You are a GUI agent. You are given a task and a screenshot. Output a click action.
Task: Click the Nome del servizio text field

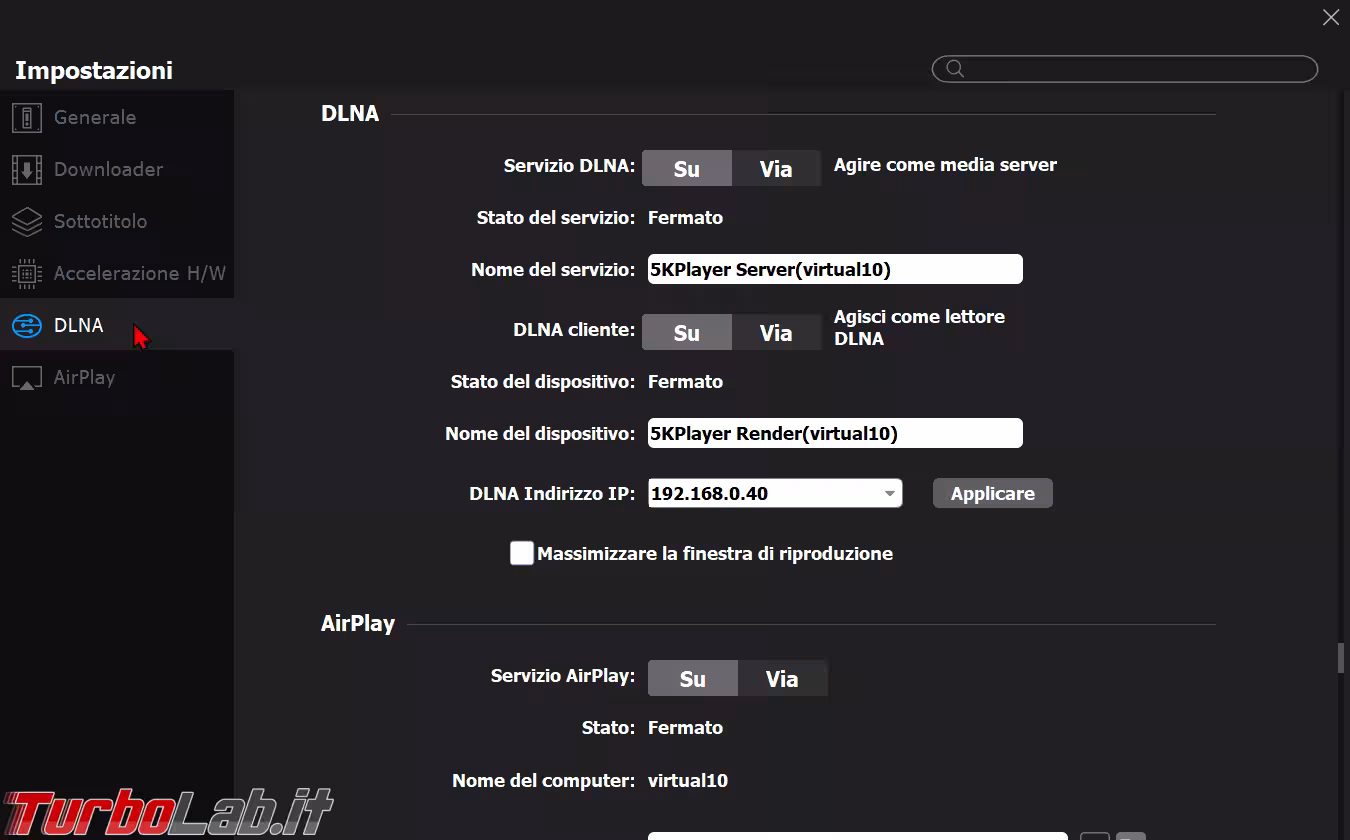tap(835, 269)
